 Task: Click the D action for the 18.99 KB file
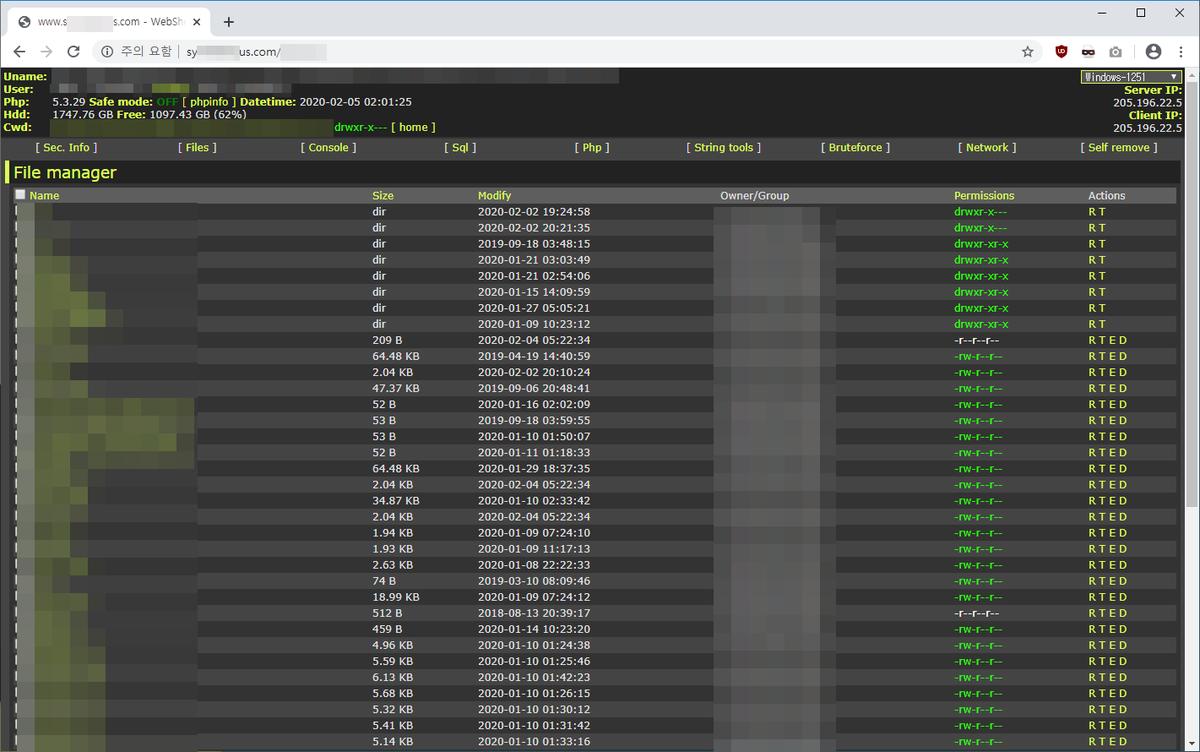coord(1123,597)
